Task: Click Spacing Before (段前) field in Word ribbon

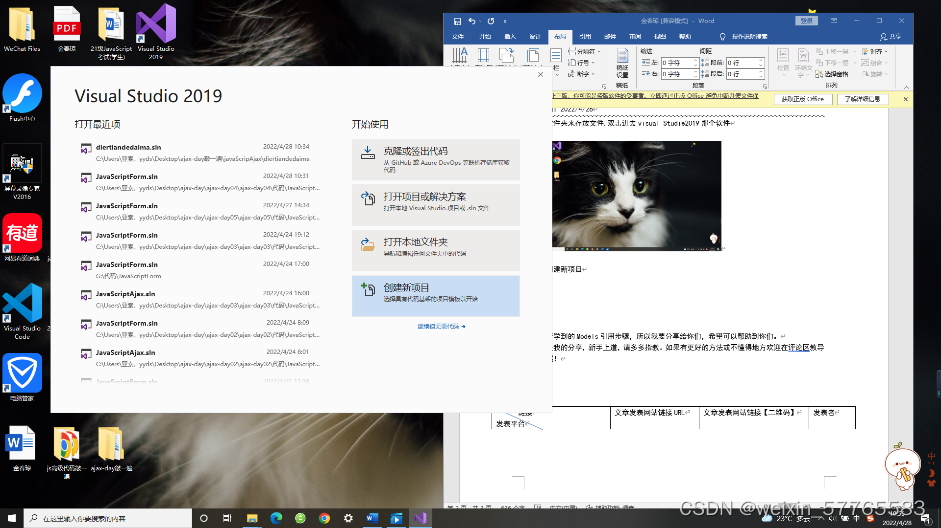Action: point(745,62)
